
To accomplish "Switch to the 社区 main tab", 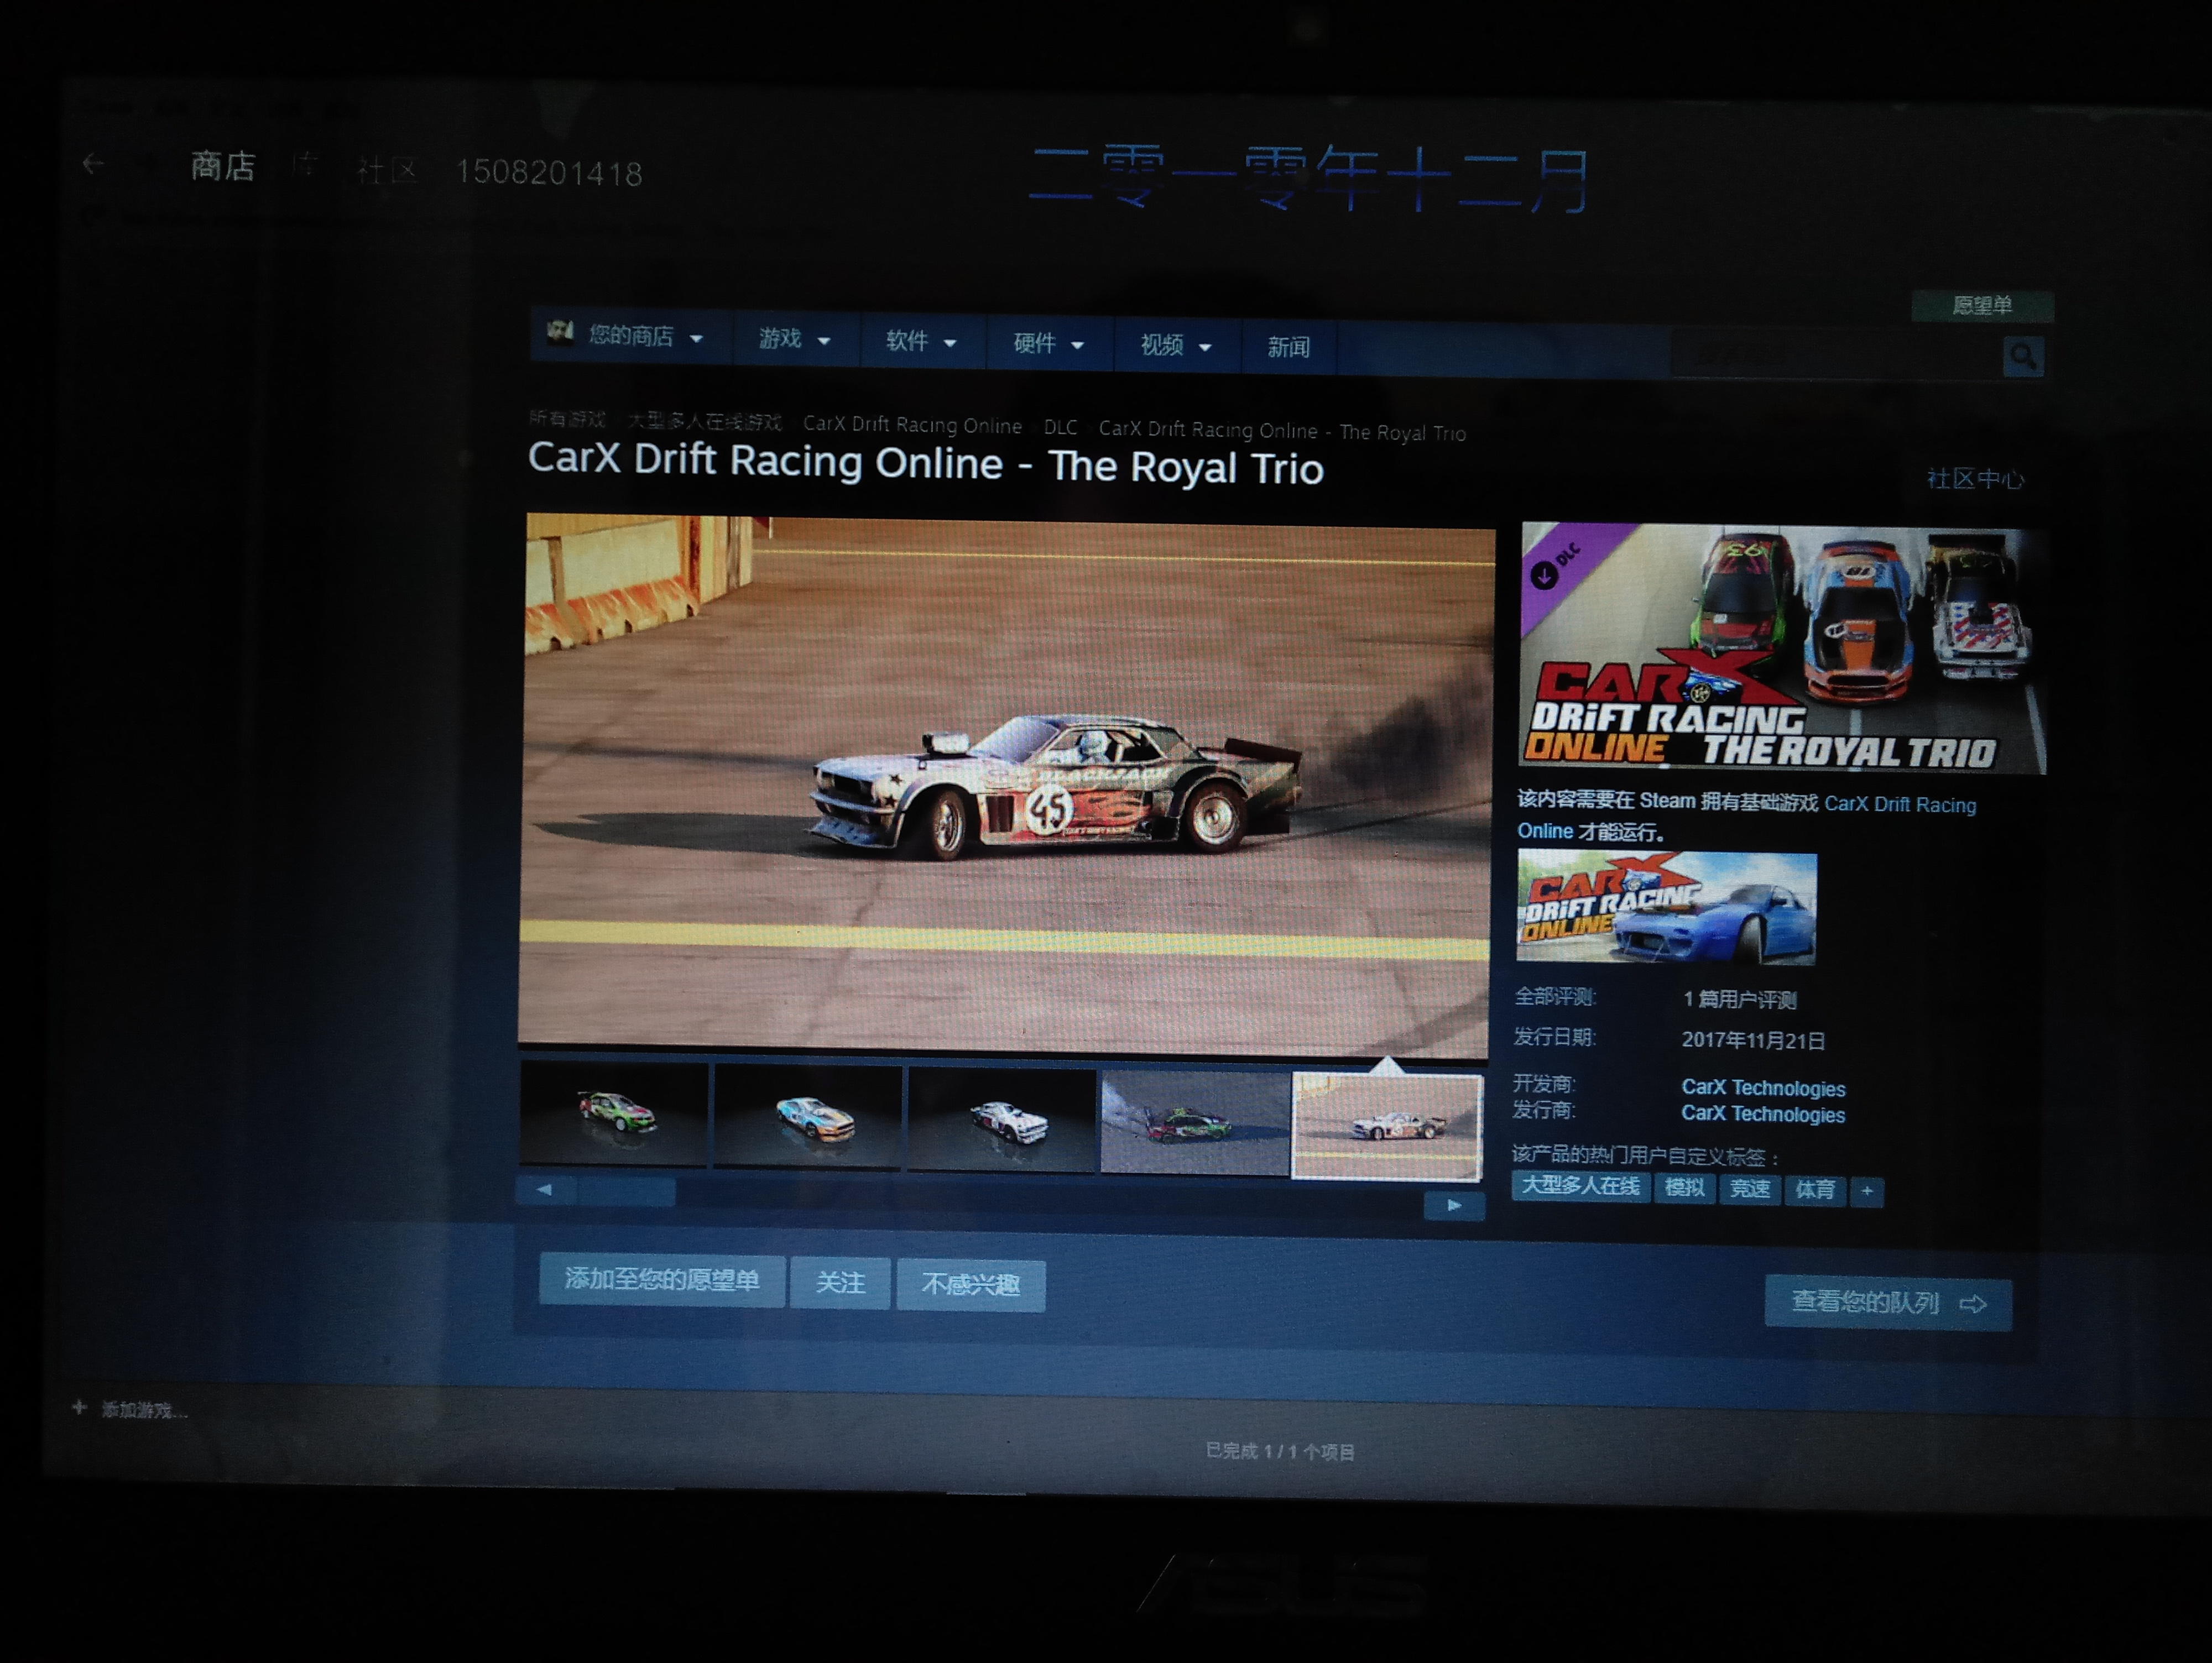I will click(387, 171).
